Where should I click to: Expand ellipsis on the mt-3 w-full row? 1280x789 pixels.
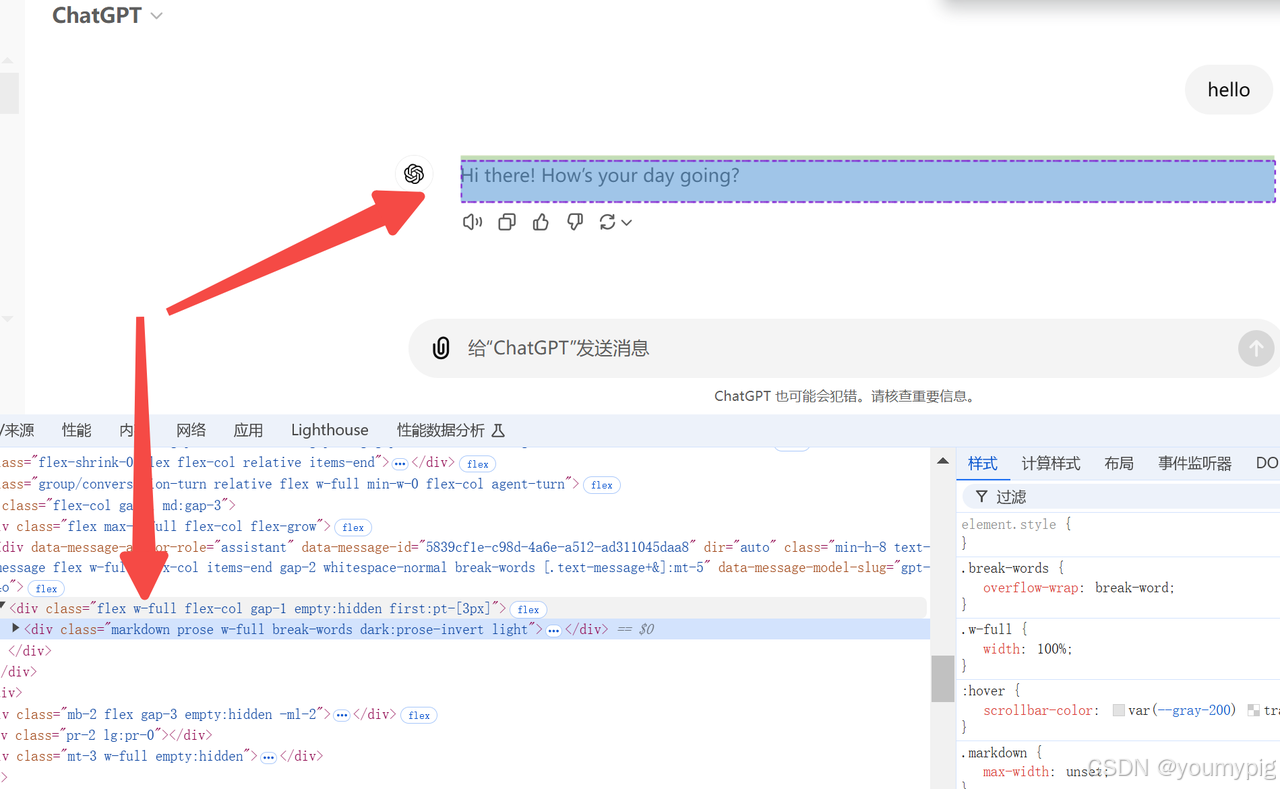tap(268, 757)
